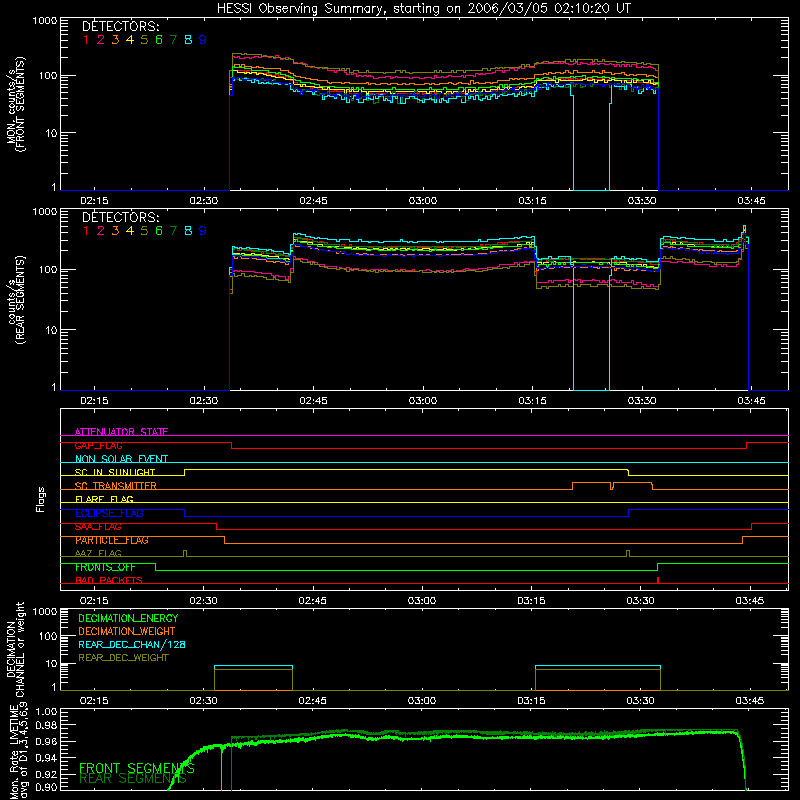The image size is (800, 800).
Task: Click the Flags y-axis title
Action: point(41,499)
